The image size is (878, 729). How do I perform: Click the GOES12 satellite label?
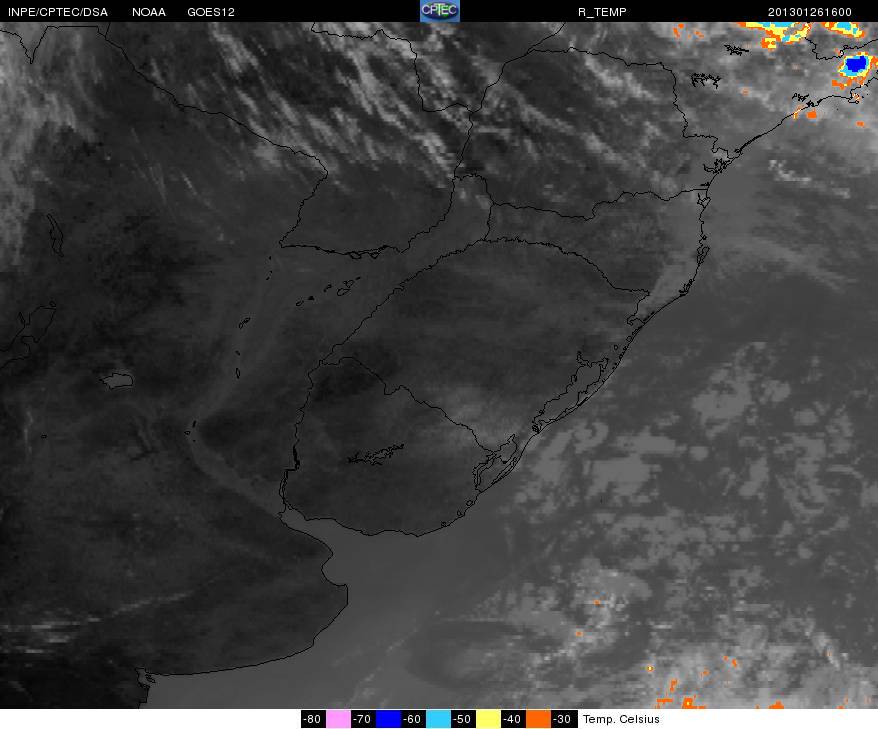(x=211, y=12)
